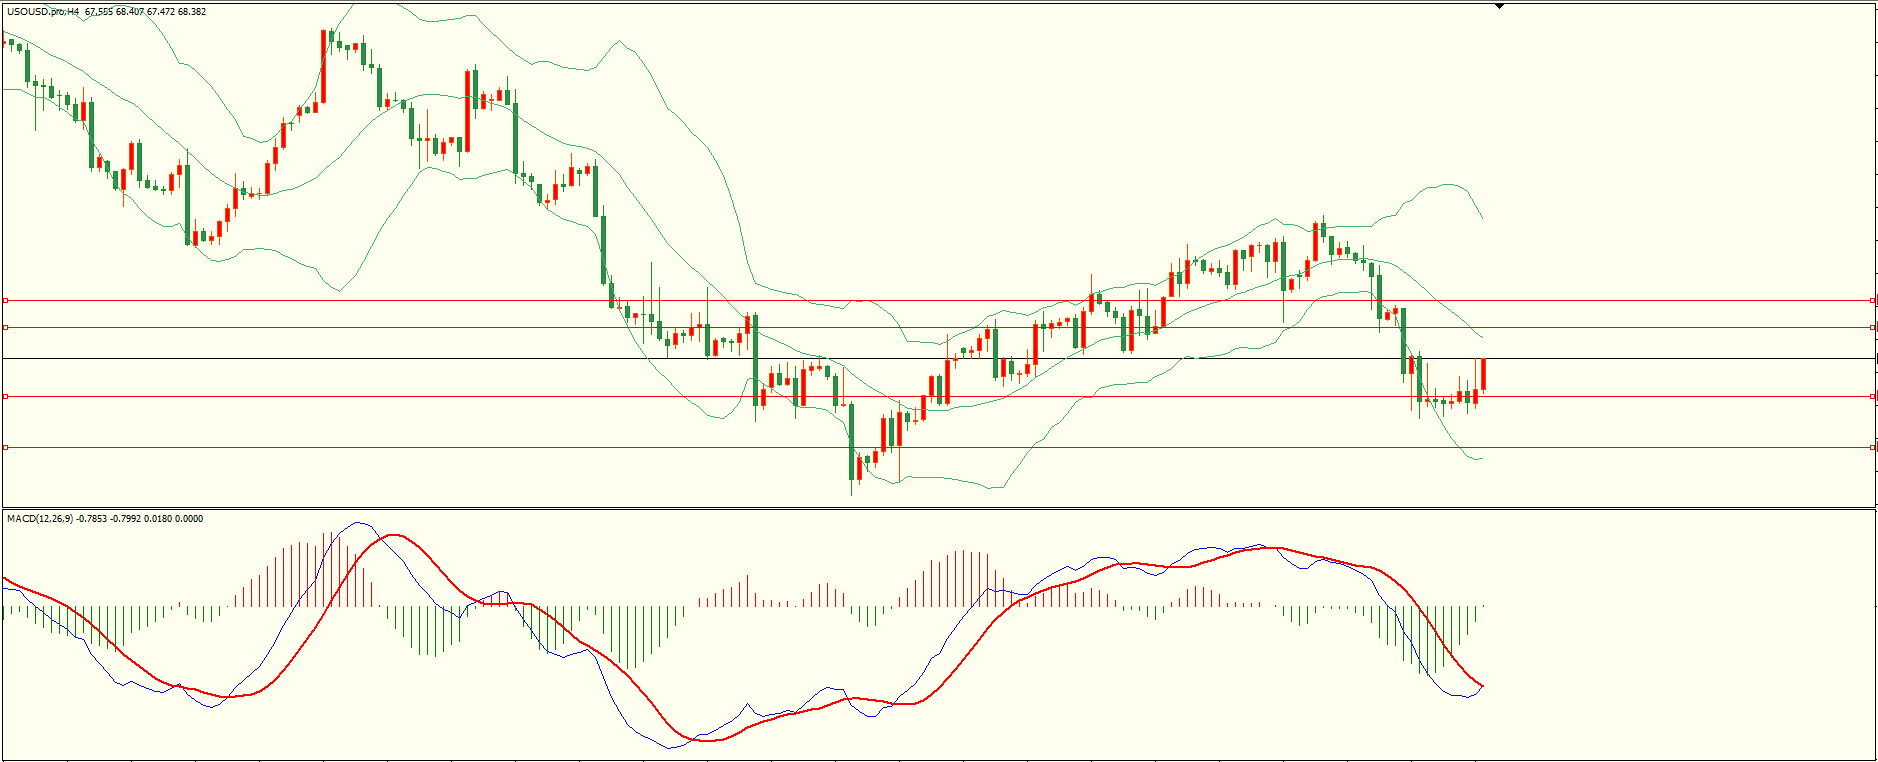Select the lower Bollinger band's right end
The image size is (1878, 762).
[x=1481, y=459]
